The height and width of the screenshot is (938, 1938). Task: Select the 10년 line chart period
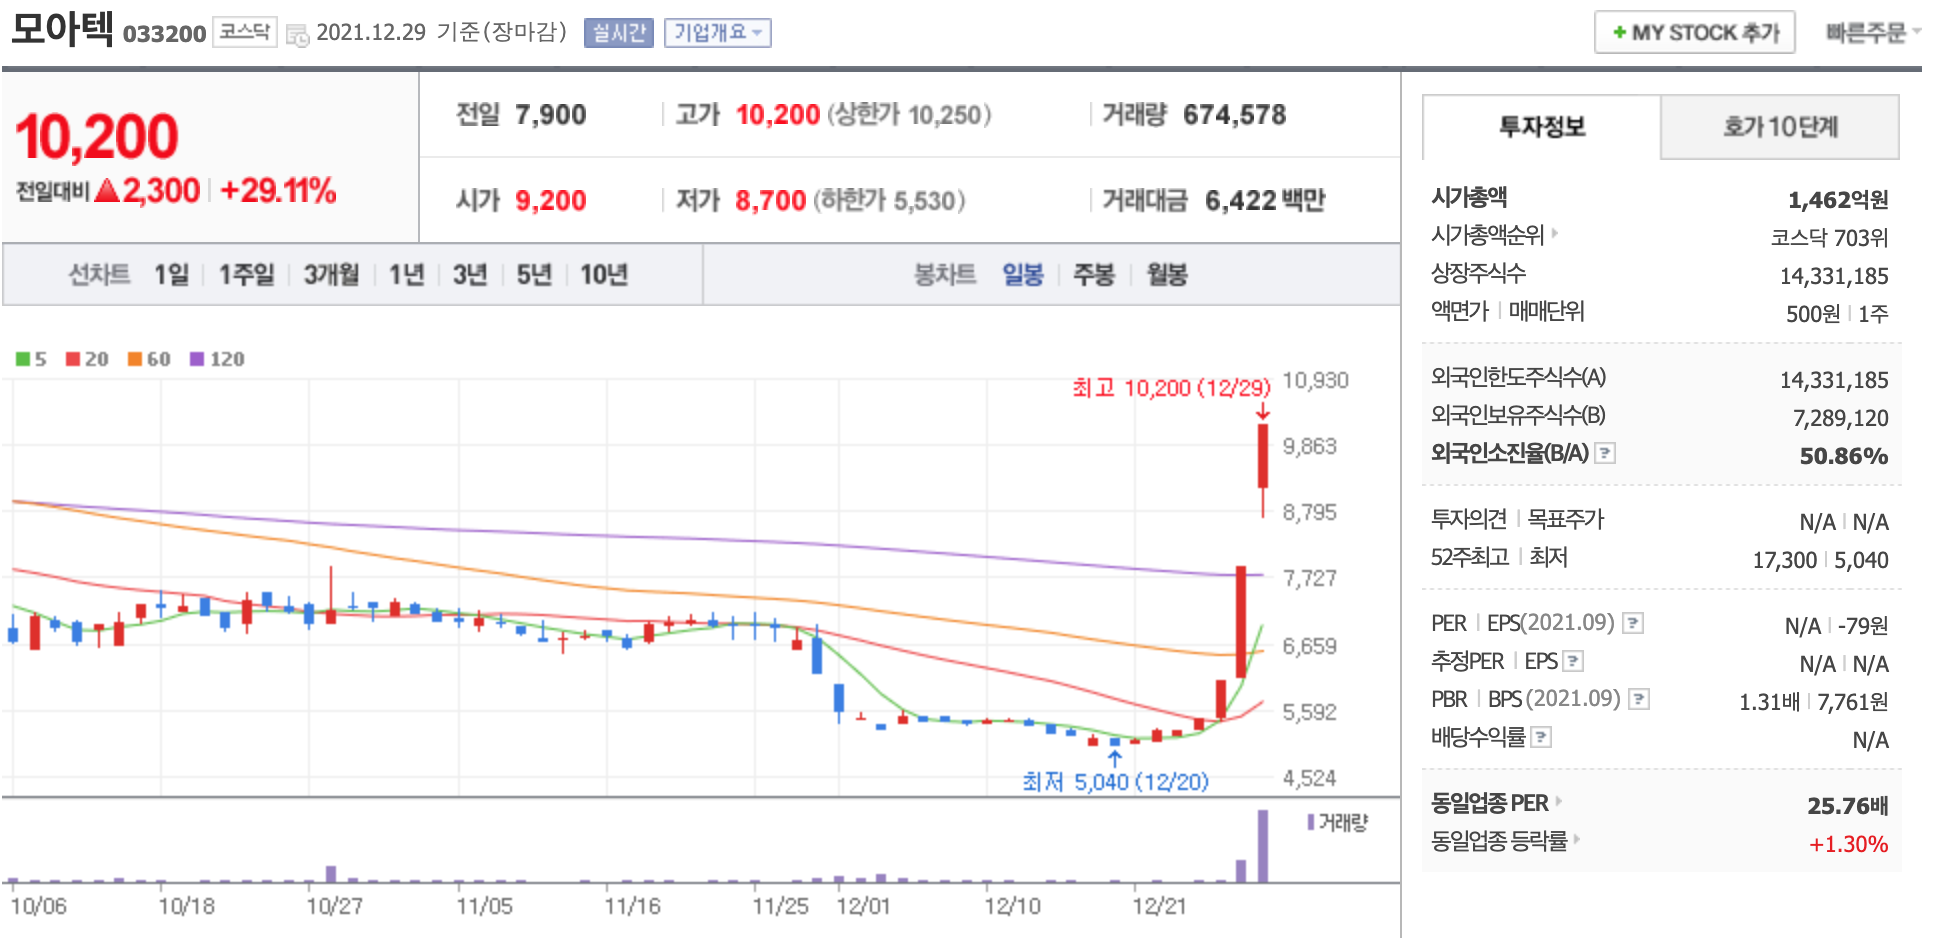point(603,274)
